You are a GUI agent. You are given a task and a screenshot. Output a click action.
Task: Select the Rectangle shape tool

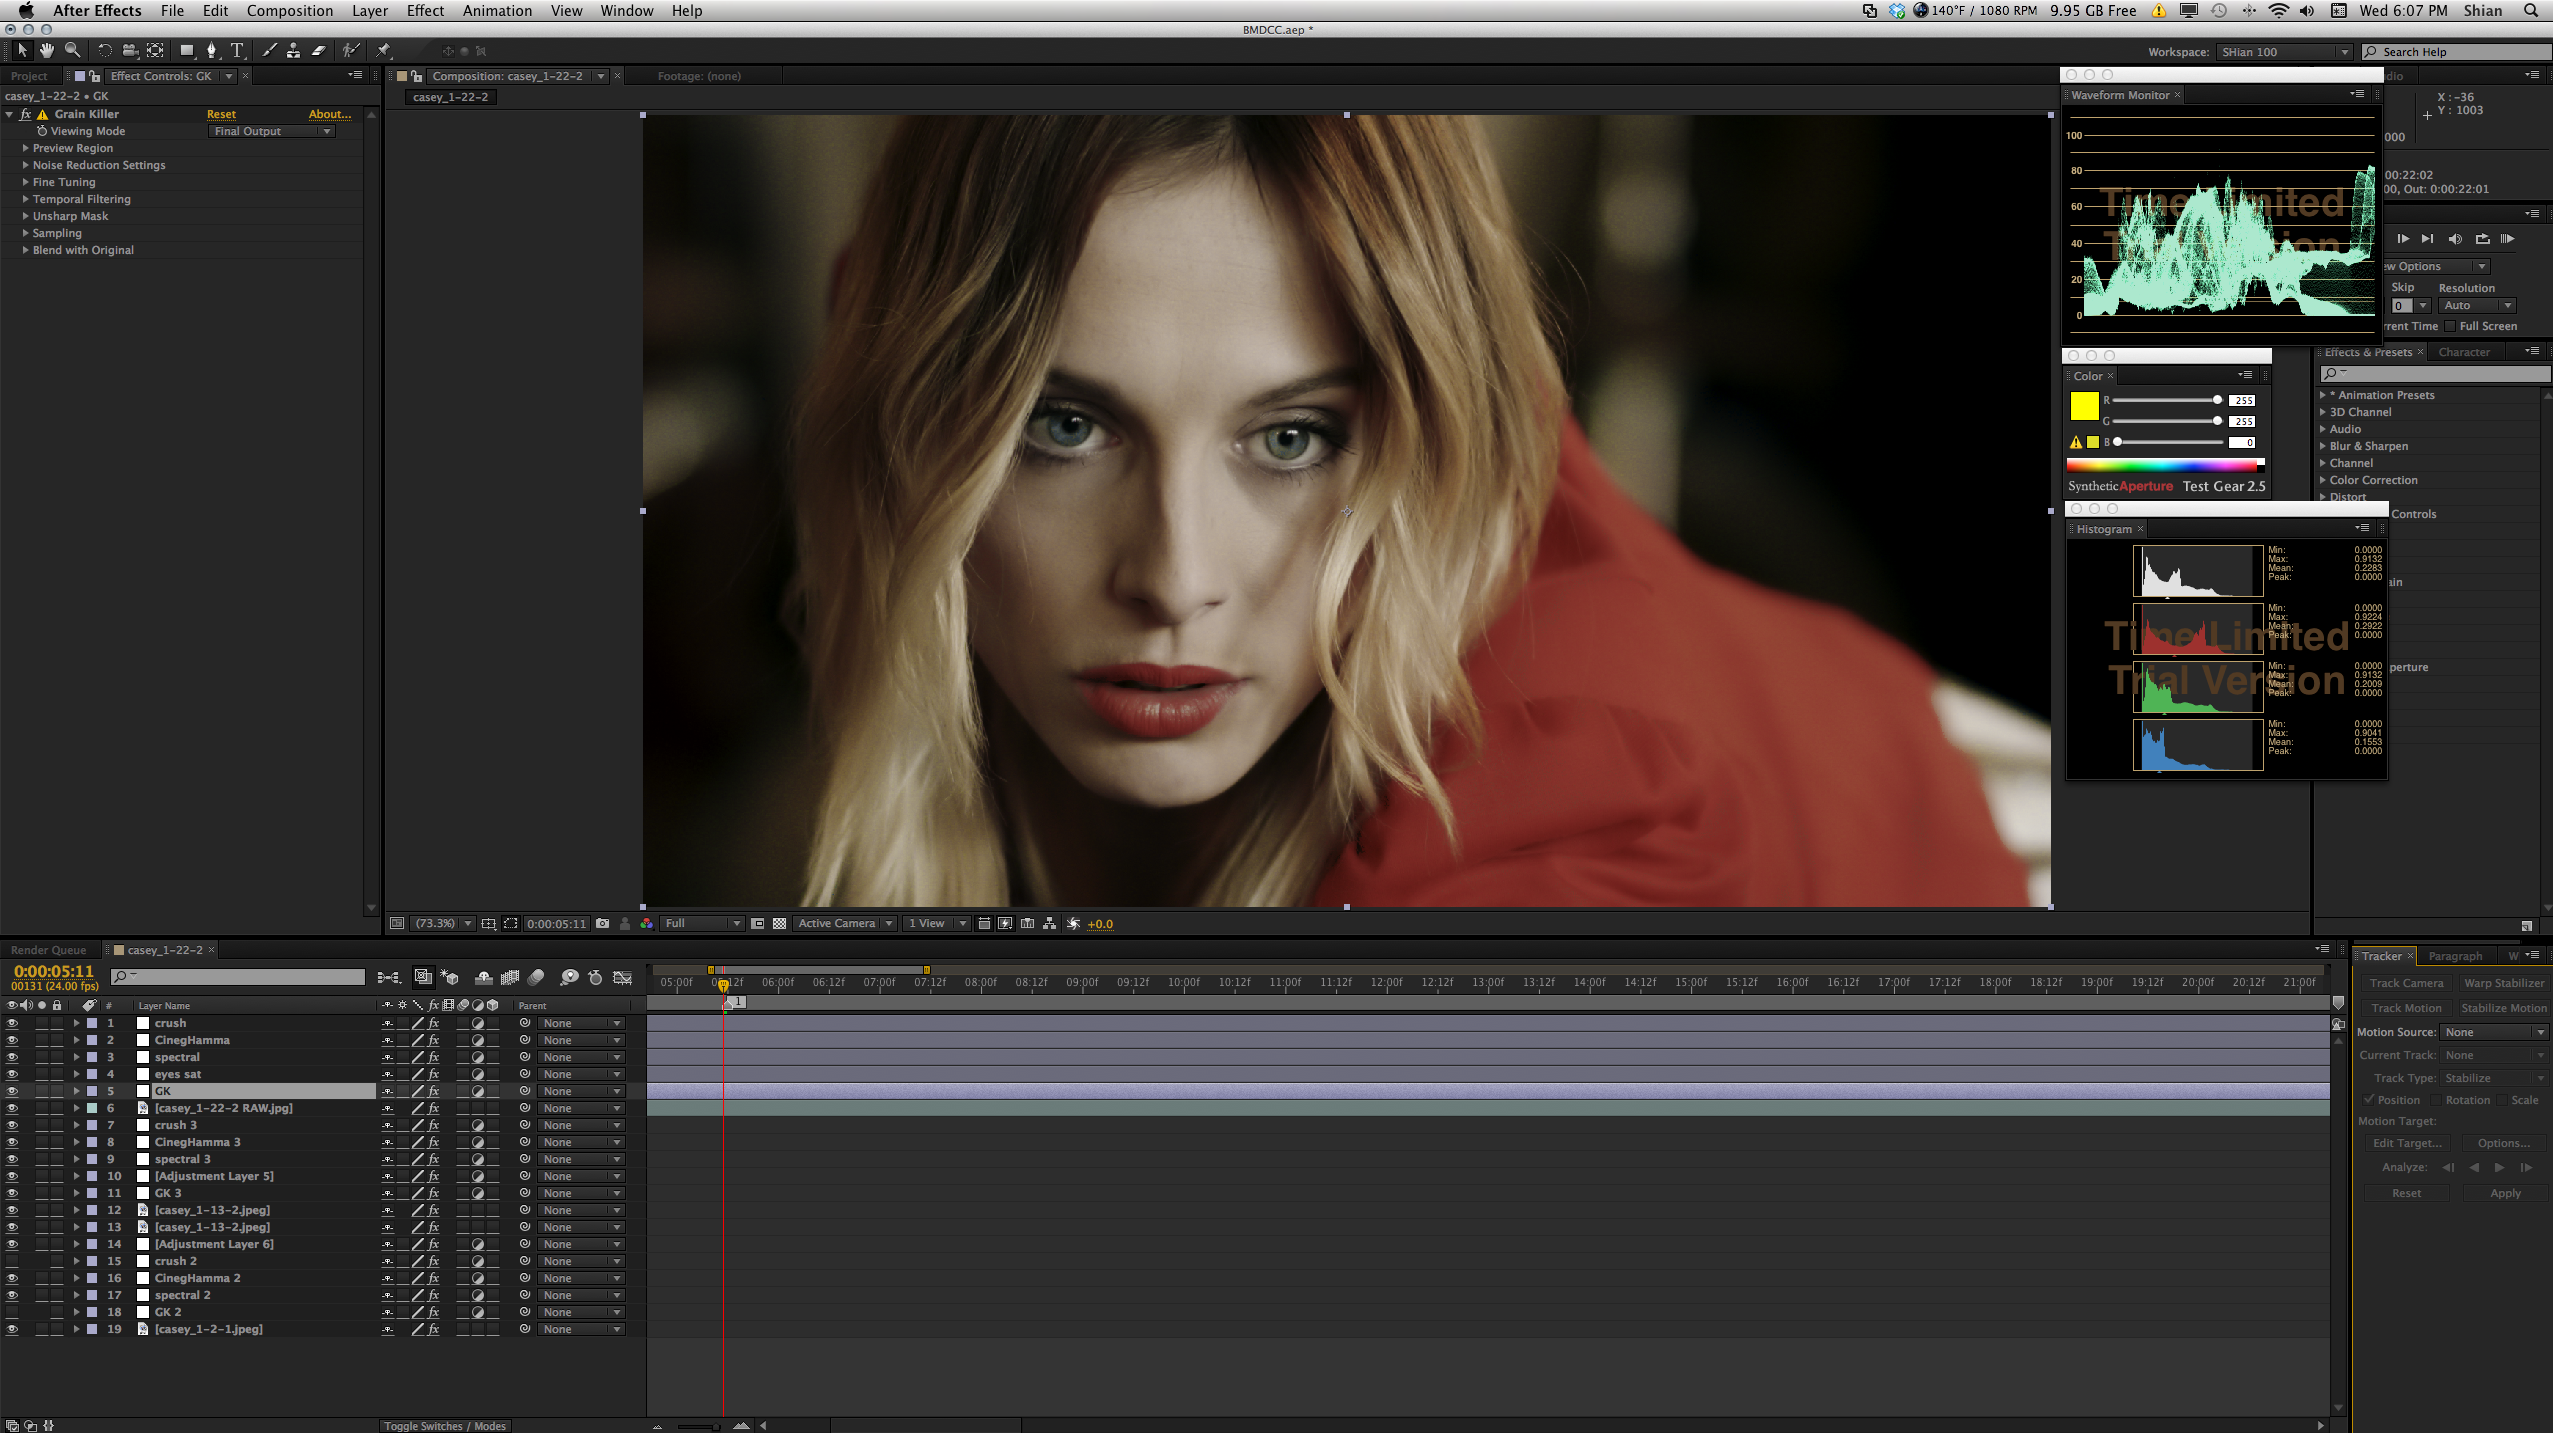[186, 50]
